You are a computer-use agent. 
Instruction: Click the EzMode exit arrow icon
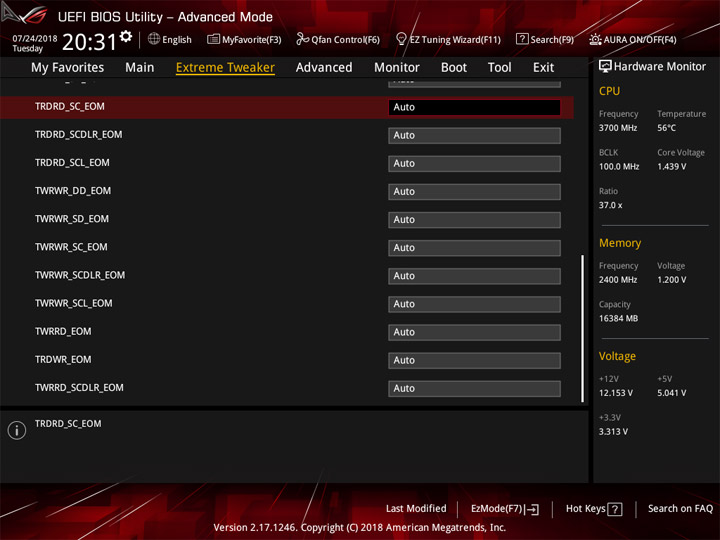tap(533, 509)
